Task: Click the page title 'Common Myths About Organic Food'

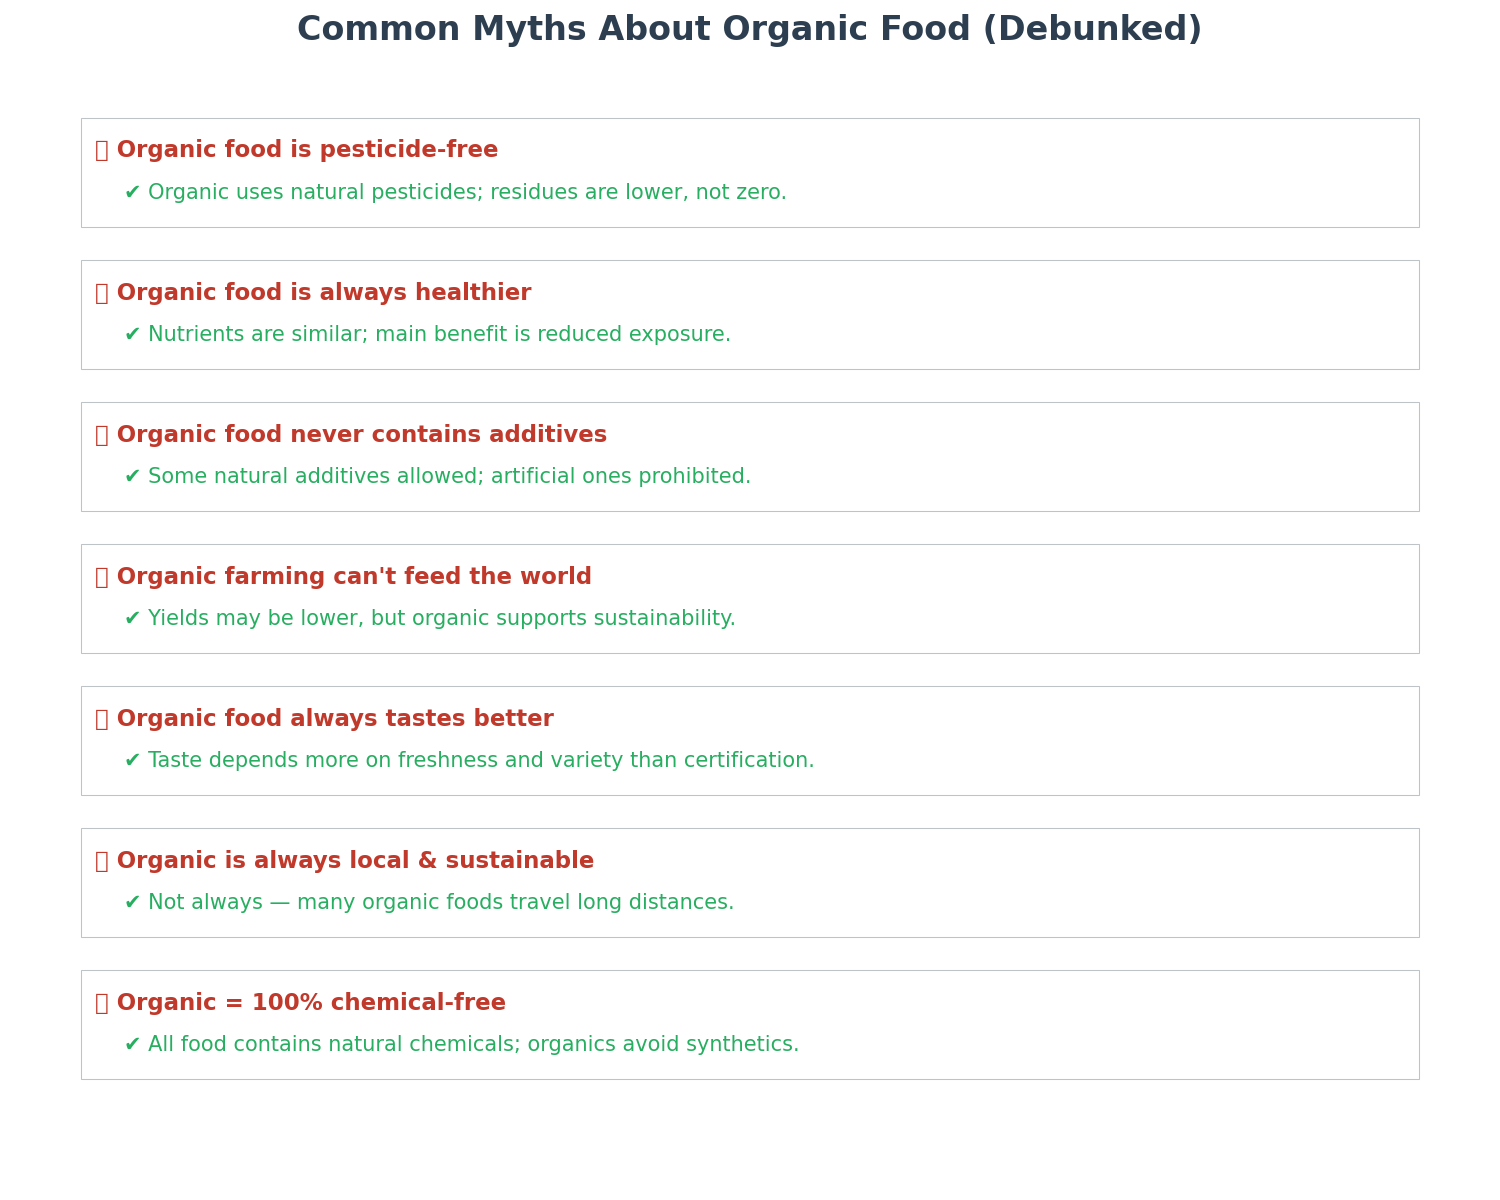Action: click(x=749, y=30)
